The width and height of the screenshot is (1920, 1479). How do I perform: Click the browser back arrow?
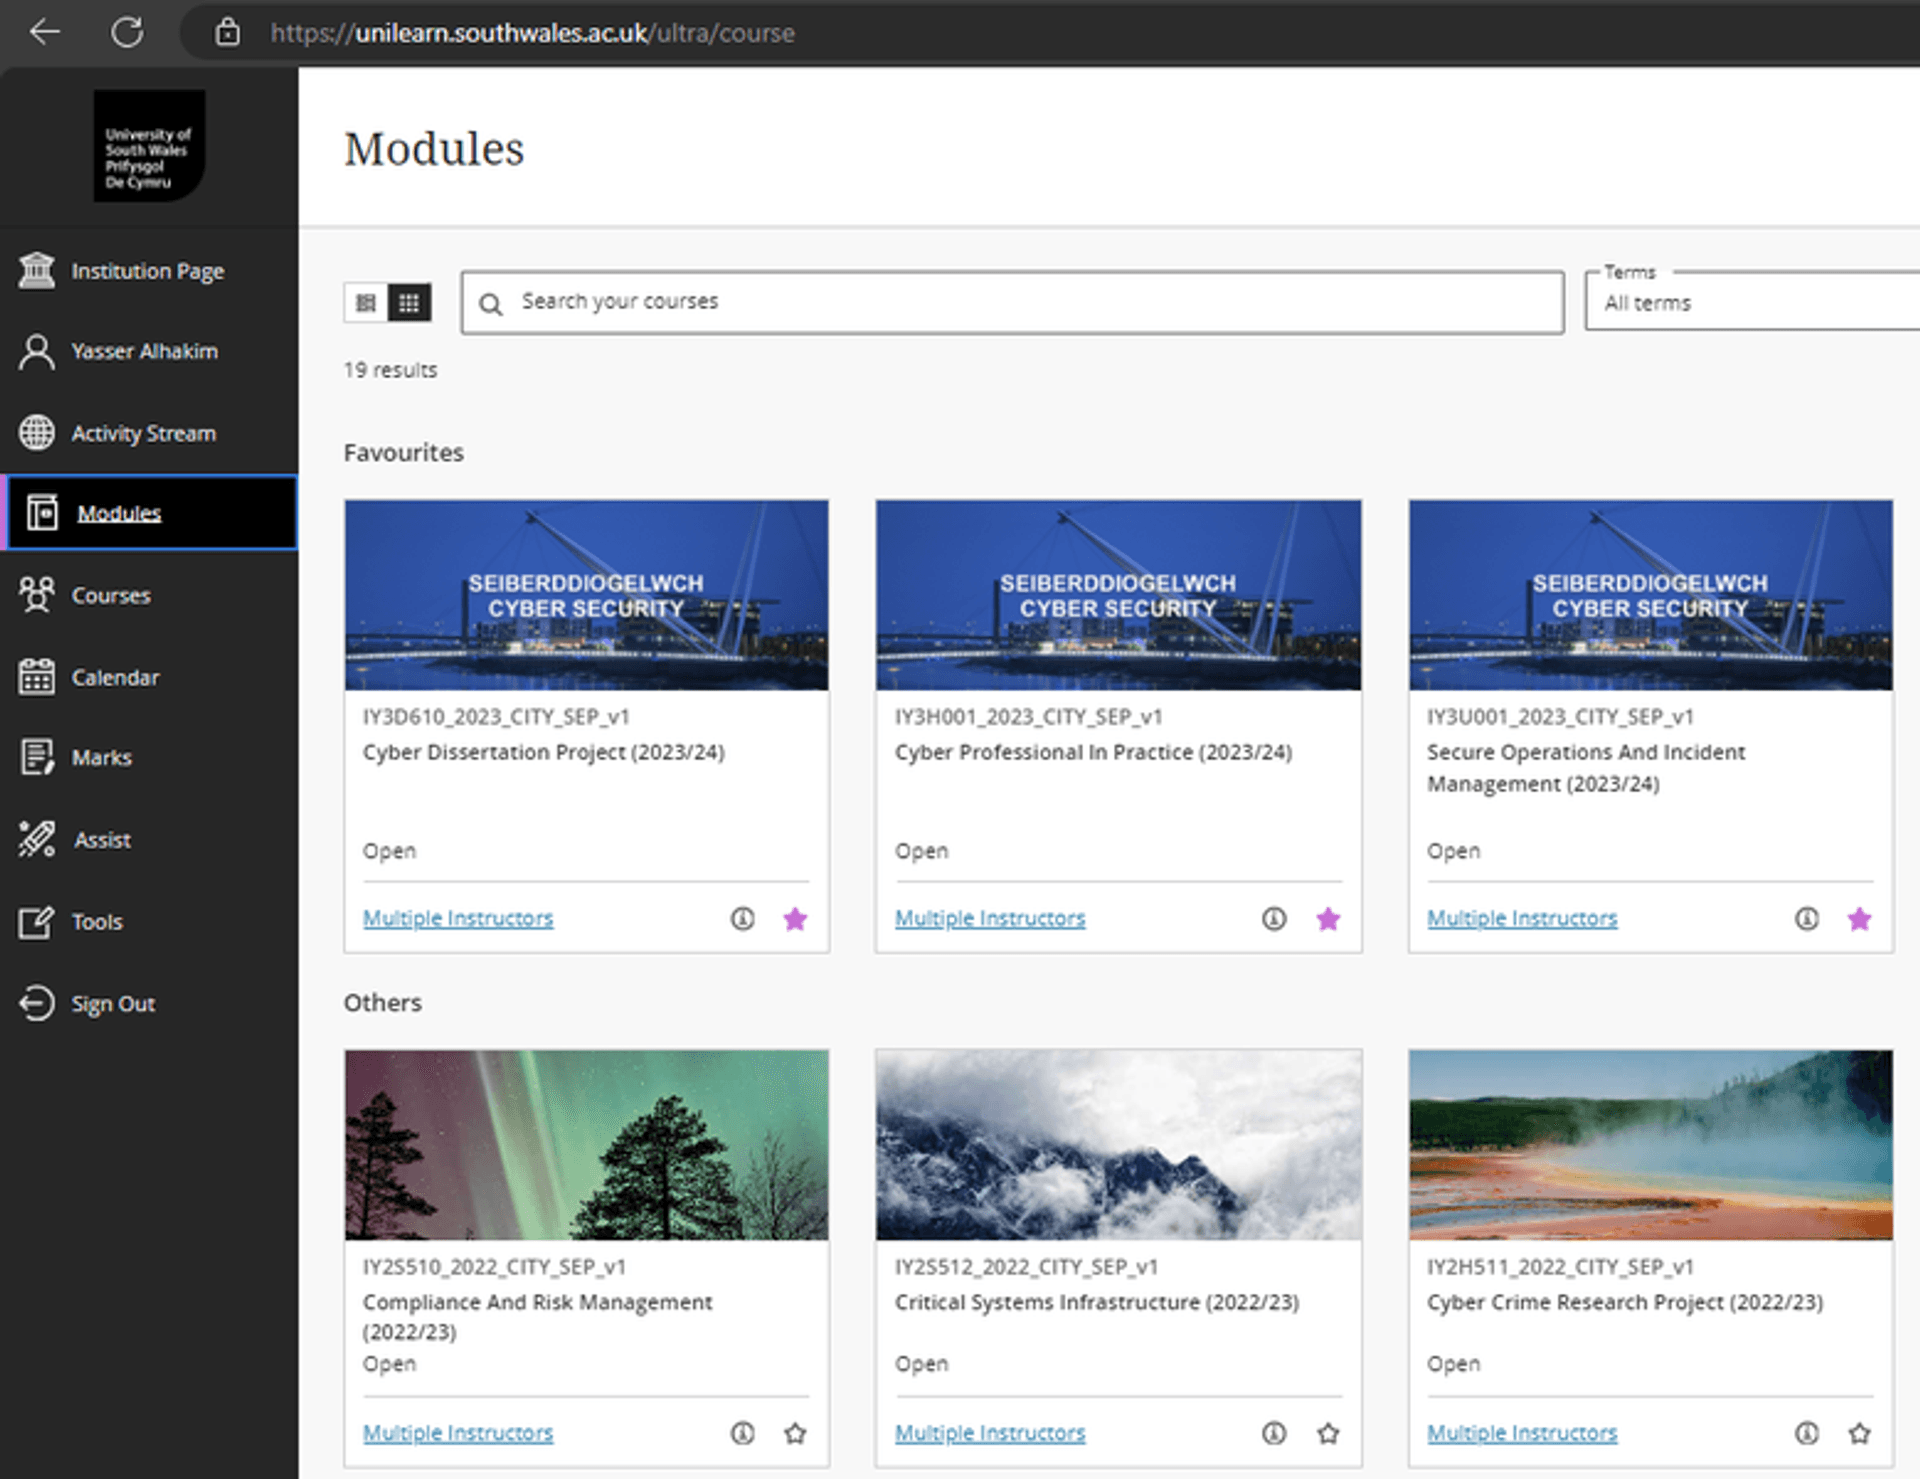45,32
